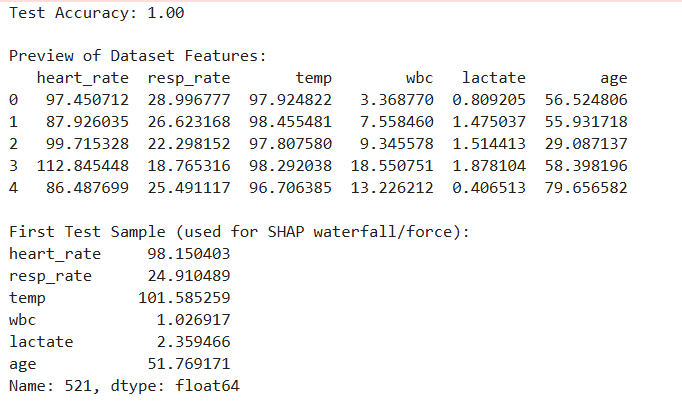Click the Preview of Dataset Features heading
This screenshot has width=682, height=407.
(x=137, y=57)
